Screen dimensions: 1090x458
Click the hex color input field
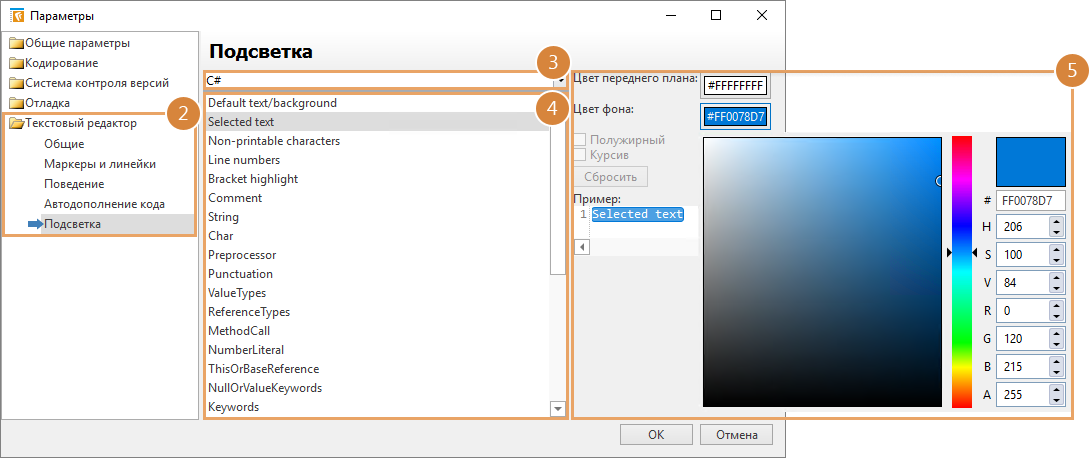pyautogui.click(x=1030, y=200)
